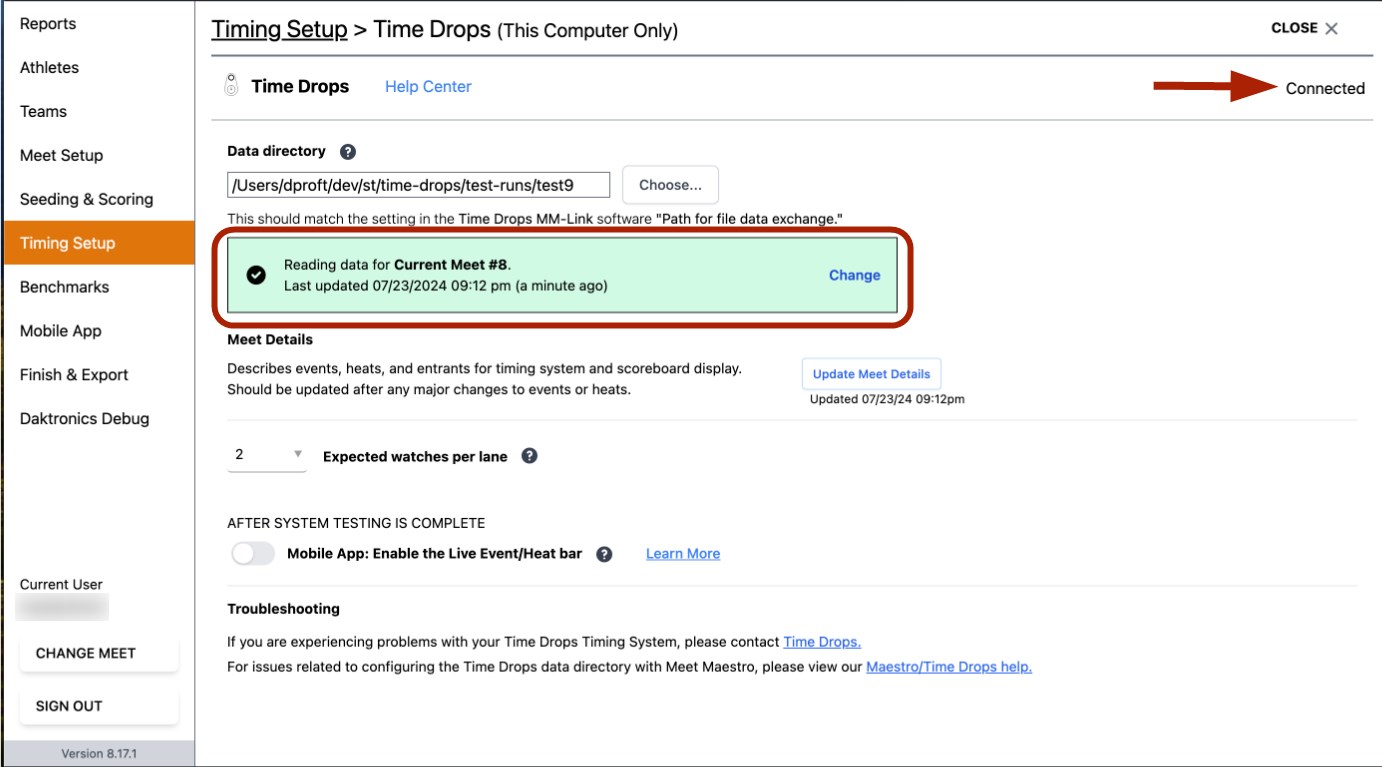This screenshot has height=767, width=1382.
Task: Click the CHANGE MEET button
Action: 99,653
